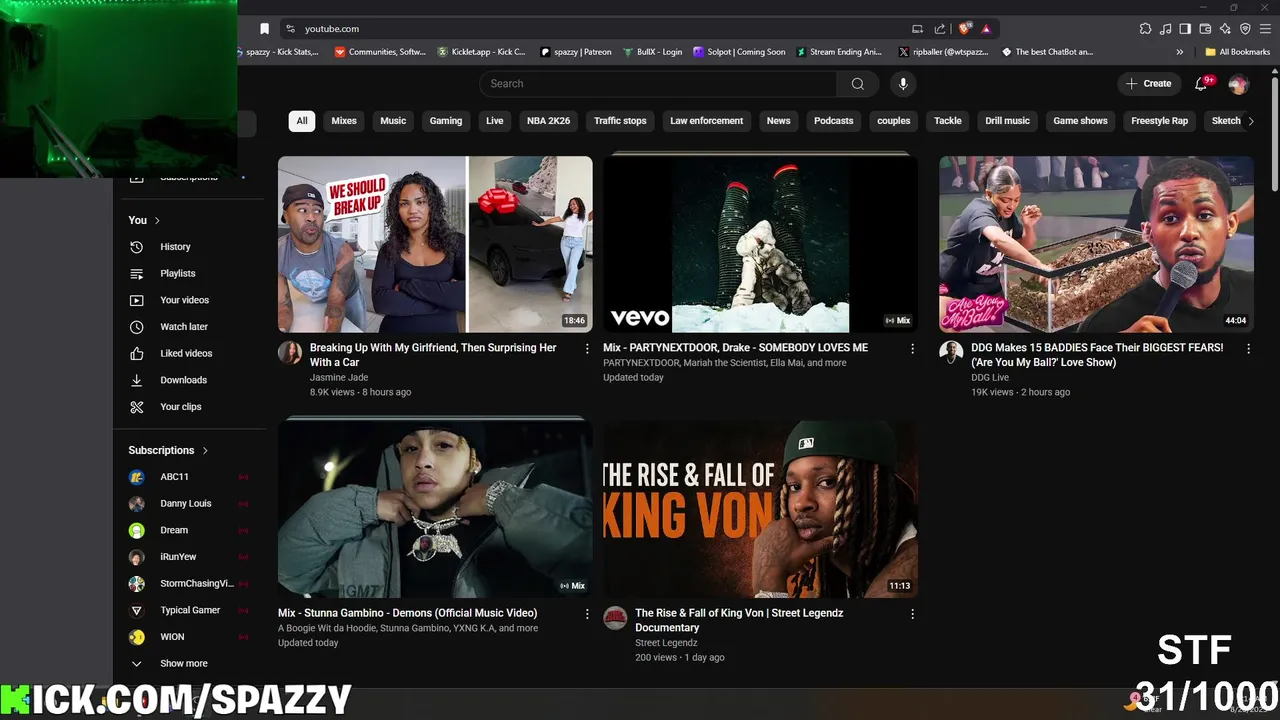Open options menu for DDG video
Screen dimensions: 1280x720
tap(1248, 348)
